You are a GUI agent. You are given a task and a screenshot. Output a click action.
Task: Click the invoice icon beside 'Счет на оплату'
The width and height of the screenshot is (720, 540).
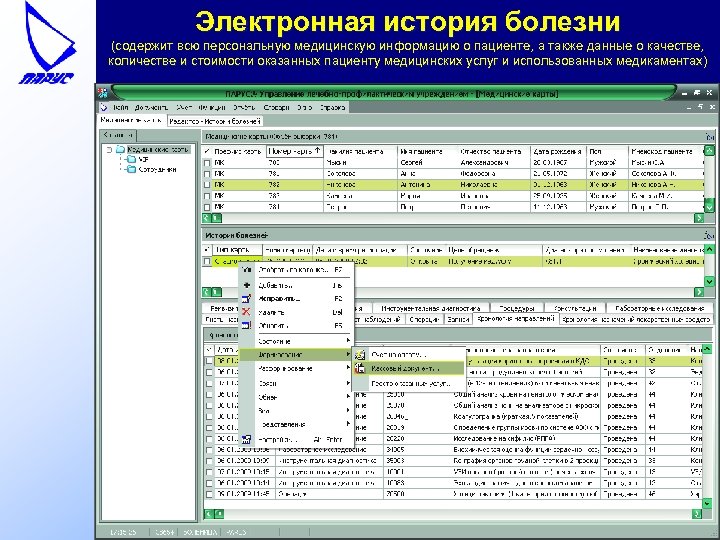(x=360, y=355)
